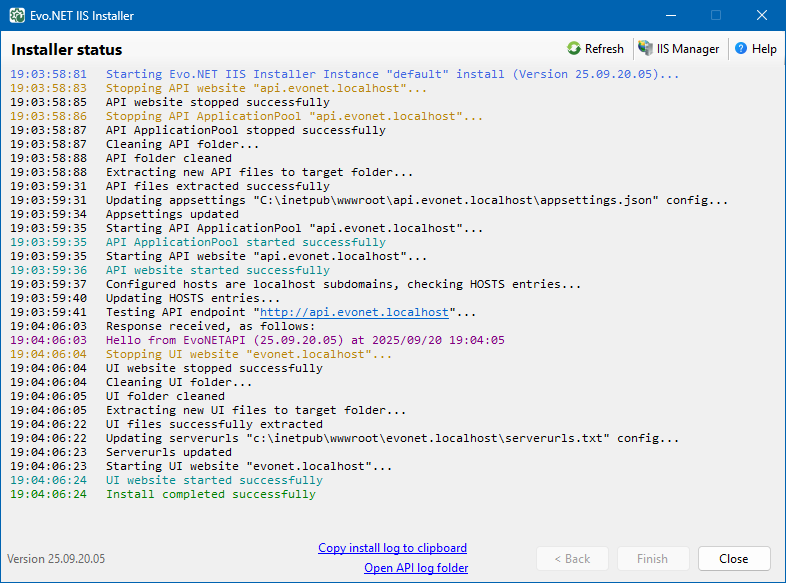
Task: Copy install log to clipboard
Action: click(392, 548)
